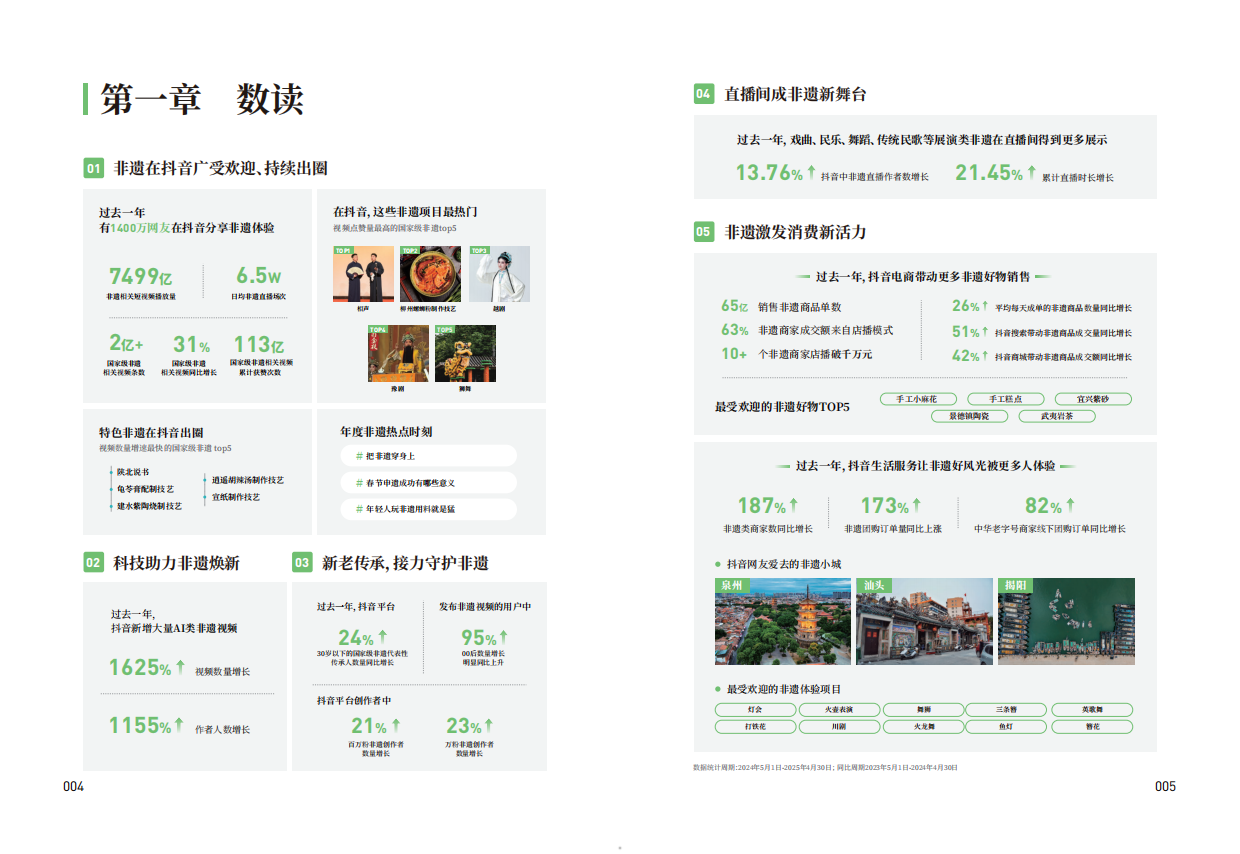Click page number 005
The width and height of the screenshot is (1240, 854).
click(1166, 787)
